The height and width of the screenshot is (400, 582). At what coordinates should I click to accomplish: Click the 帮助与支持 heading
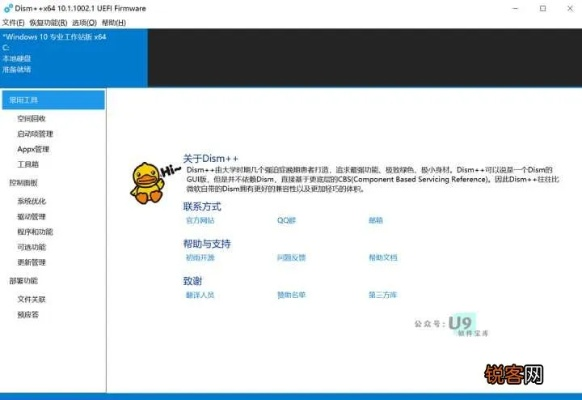point(207,244)
